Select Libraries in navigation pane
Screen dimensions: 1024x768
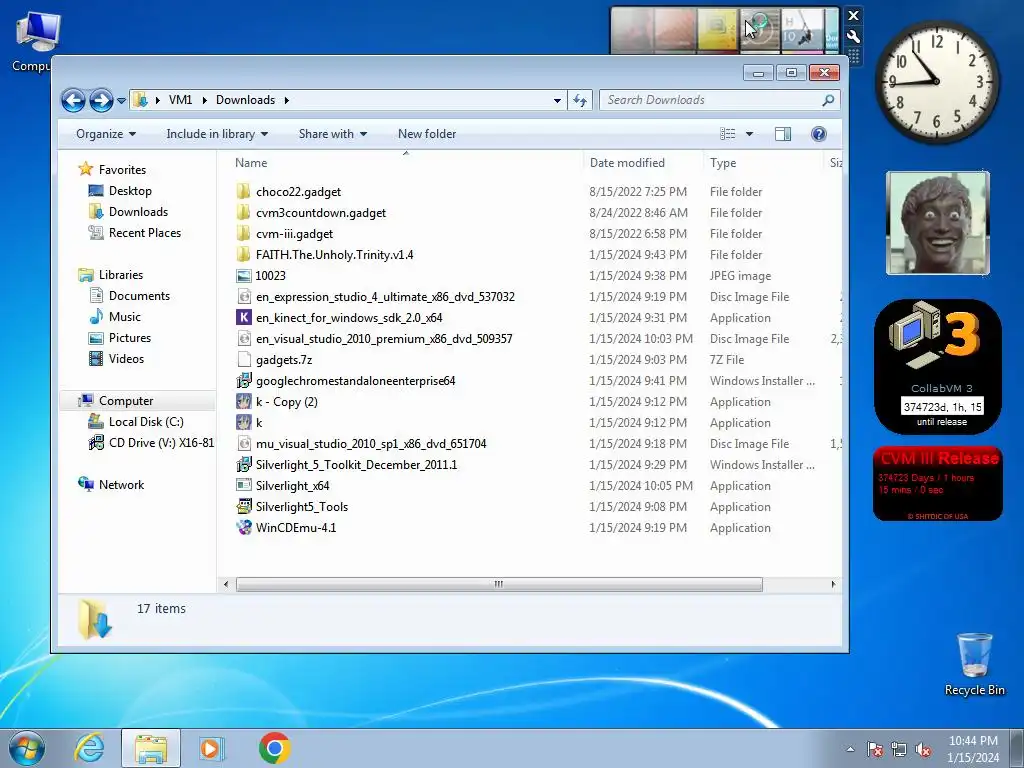point(120,275)
